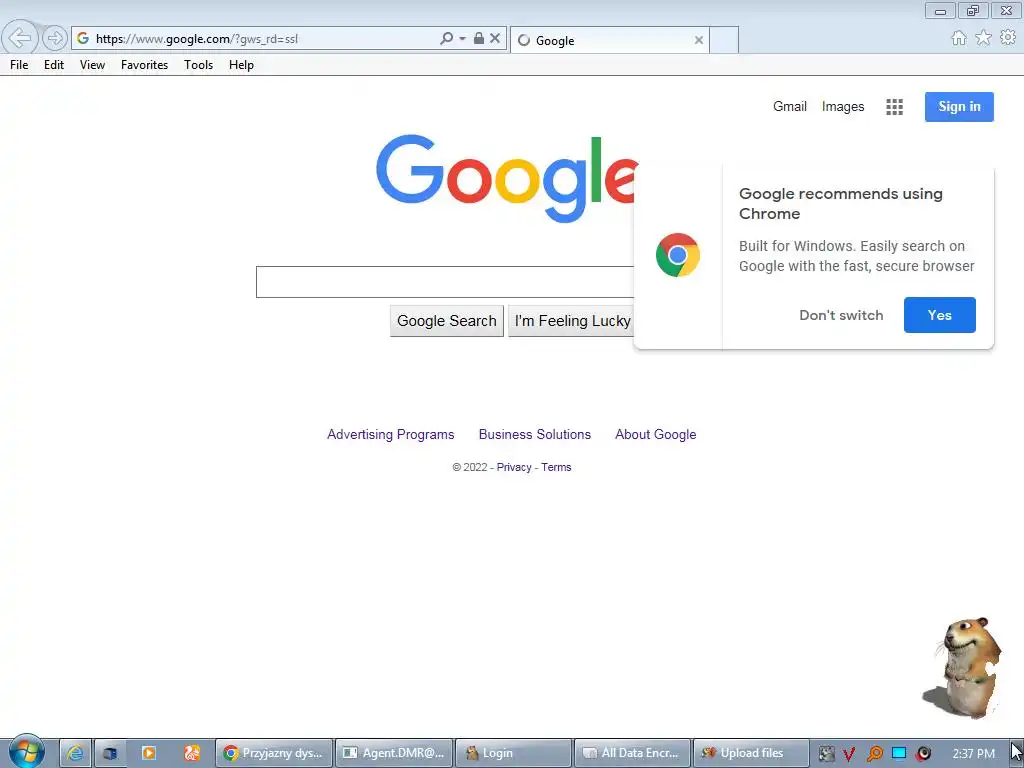This screenshot has height=768, width=1024.
Task: Open the Tools gear icon
Action: pos(1008,38)
